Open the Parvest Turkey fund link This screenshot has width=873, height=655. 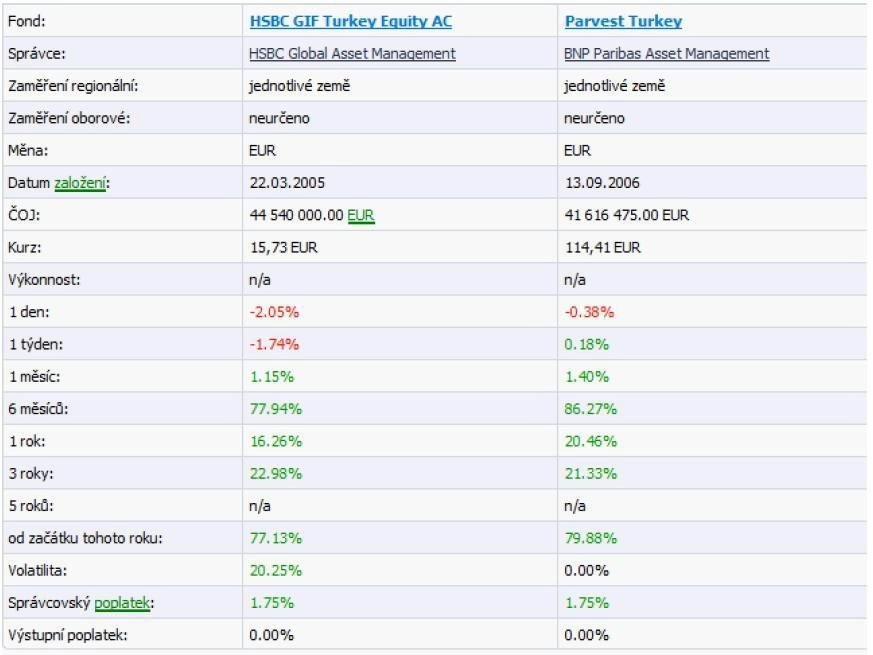[x=623, y=21]
